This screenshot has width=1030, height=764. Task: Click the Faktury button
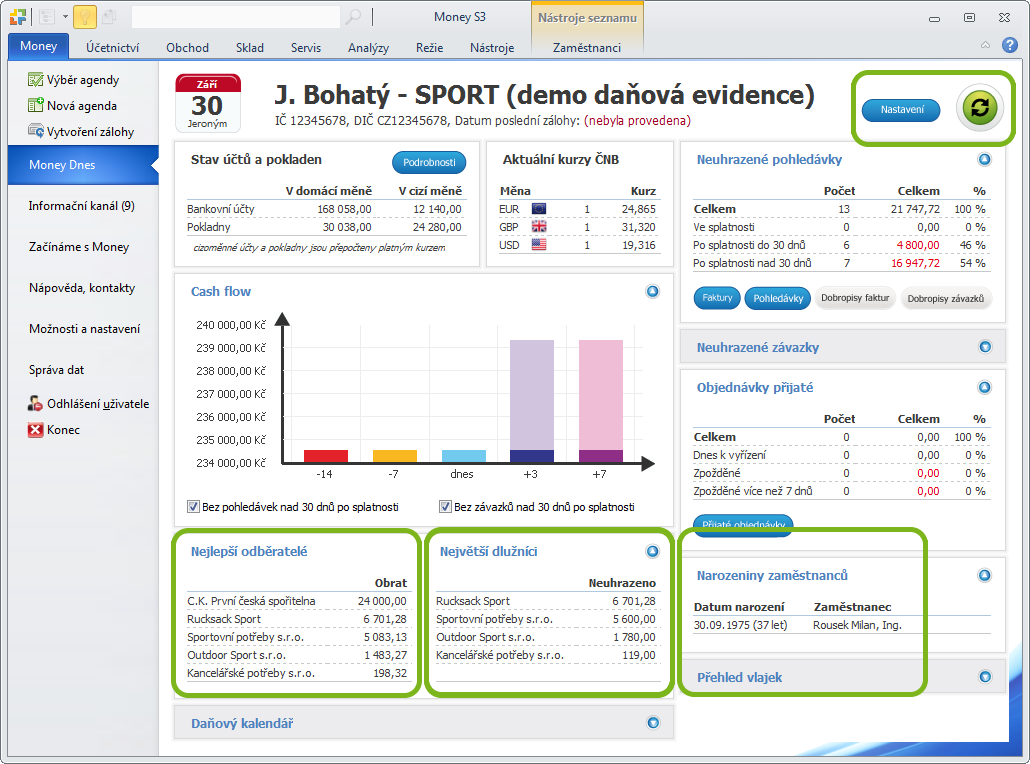click(717, 298)
